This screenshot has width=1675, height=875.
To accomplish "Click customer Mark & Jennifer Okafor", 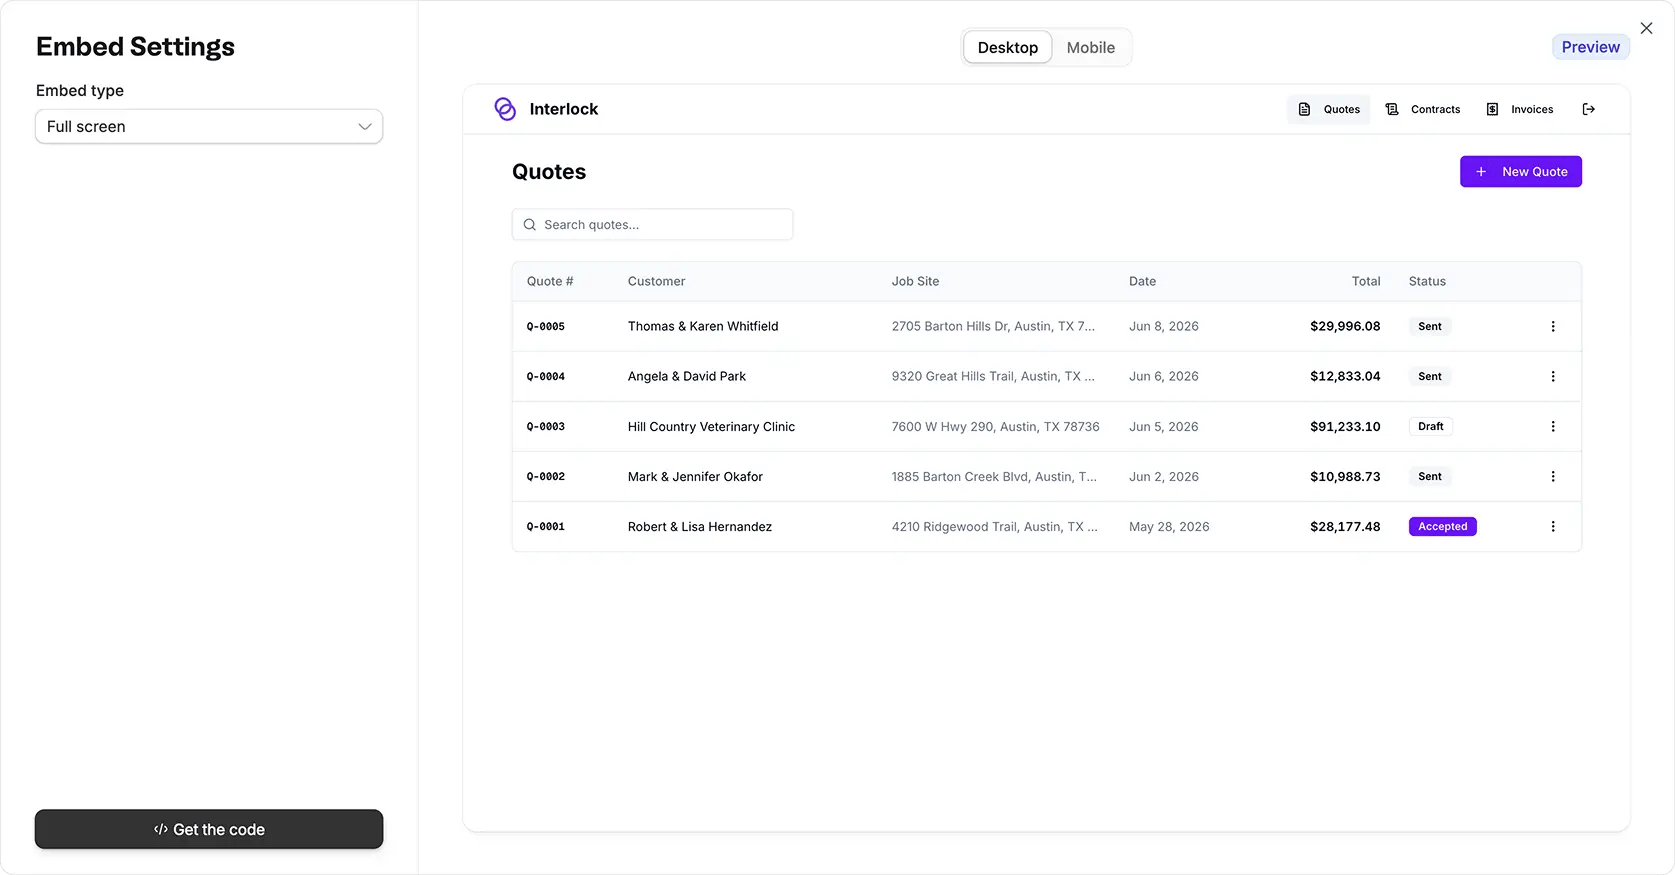I will 695,476.
